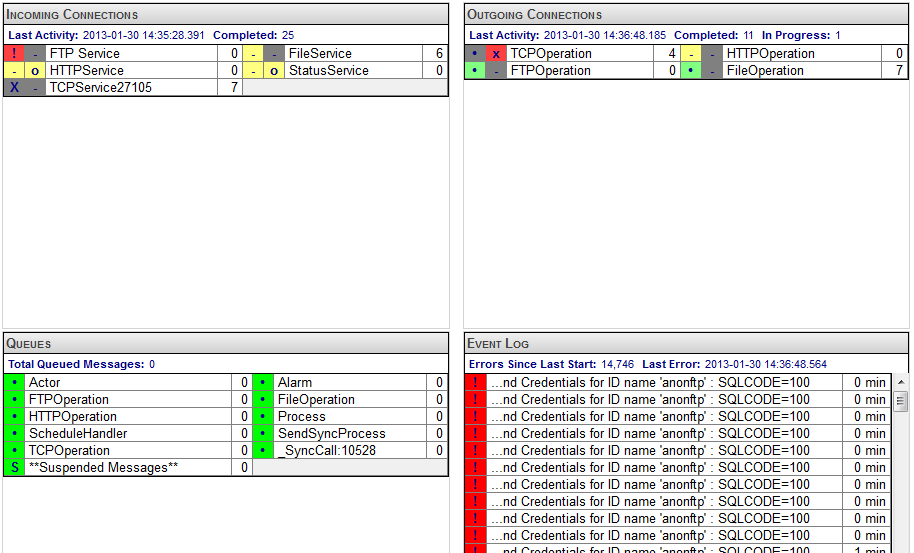Open the SendSyncProcess queue

pyautogui.click(x=331, y=434)
